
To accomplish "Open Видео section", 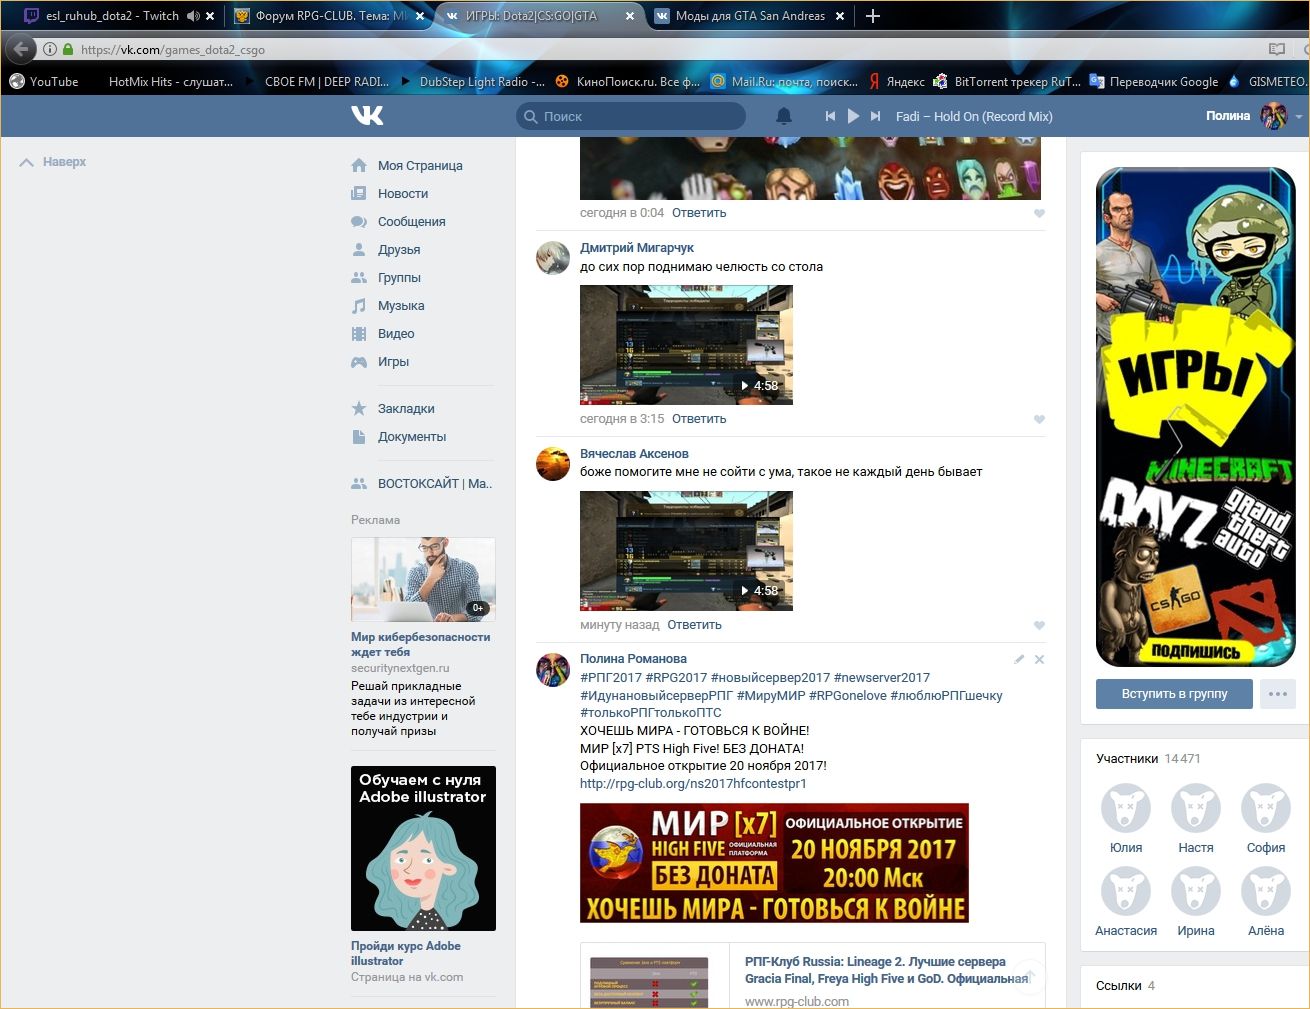I will (396, 334).
